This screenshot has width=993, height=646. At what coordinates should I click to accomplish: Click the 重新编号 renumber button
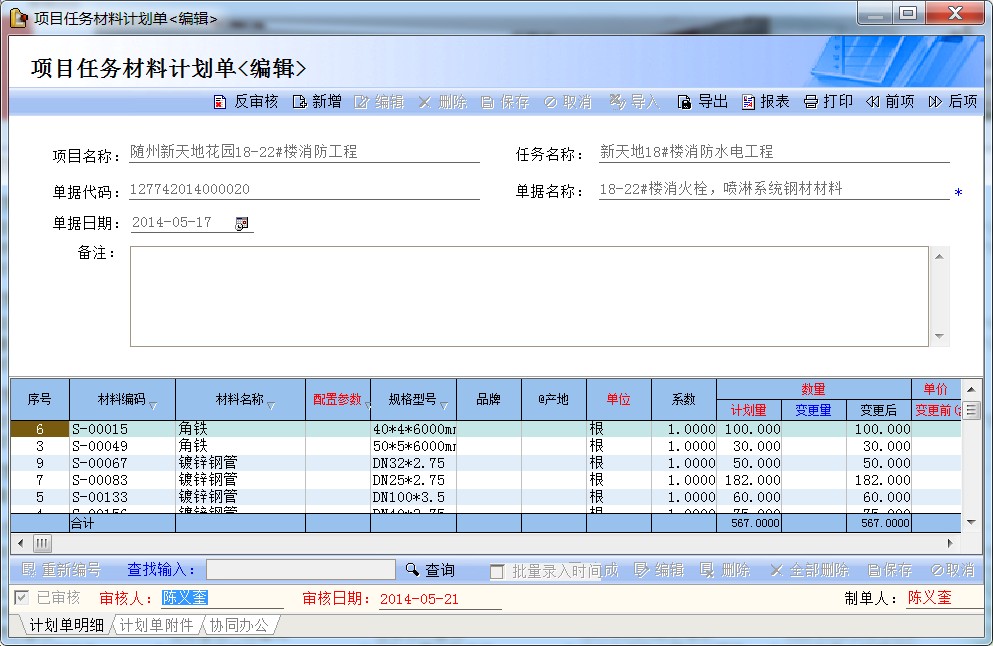tap(60, 570)
